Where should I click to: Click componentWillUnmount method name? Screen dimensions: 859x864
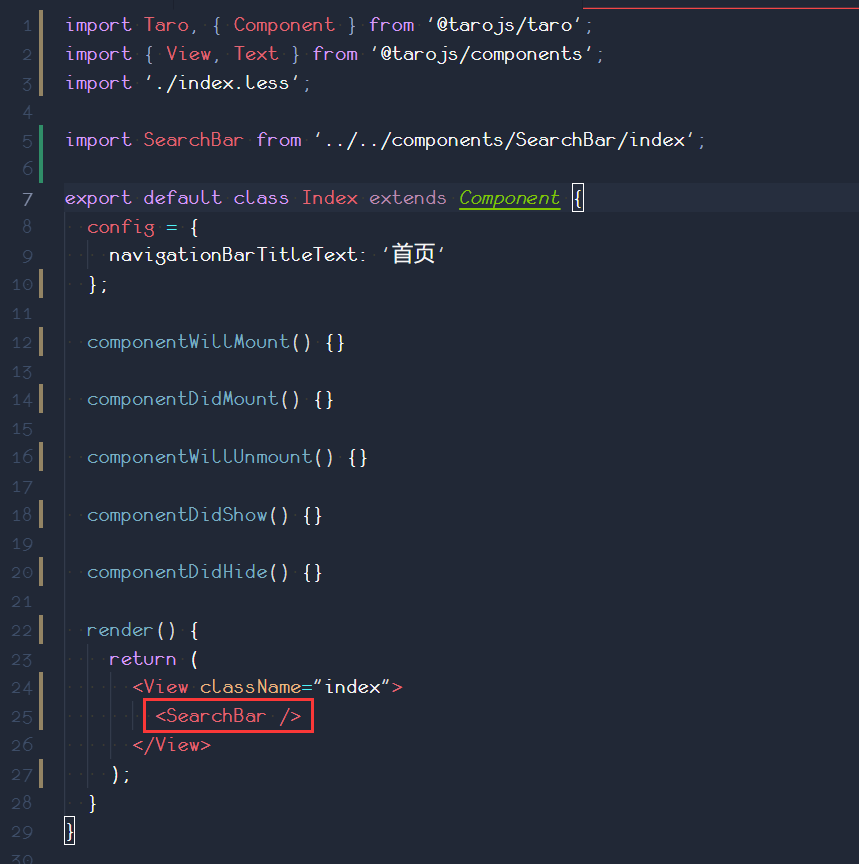point(199,457)
